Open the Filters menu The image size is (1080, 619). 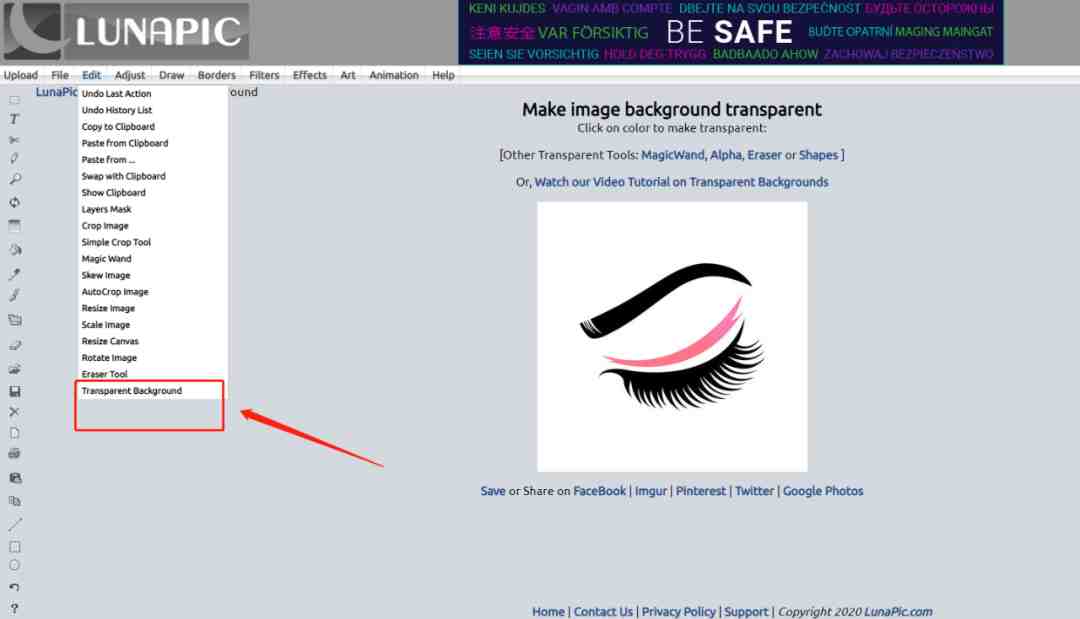point(264,75)
